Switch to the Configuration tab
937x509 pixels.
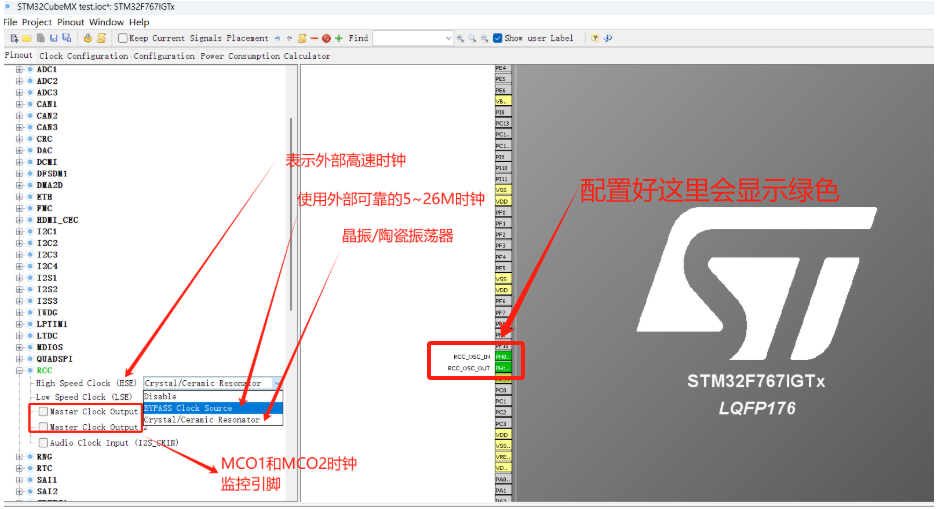coord(164,56)
